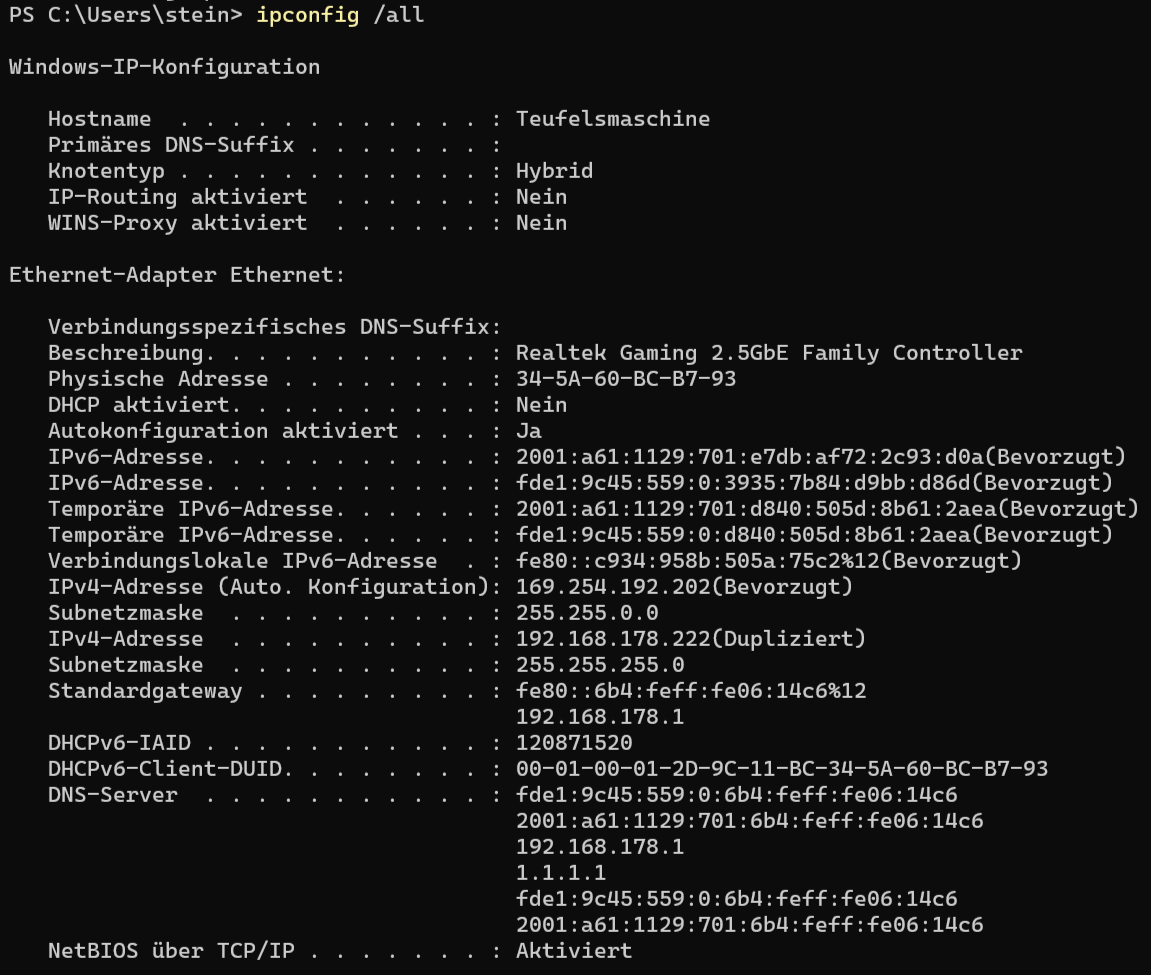Click the DHCPv6-Client-DUID value
The width and height of the screenshot is (1151, 975).
tap(781, 769)
